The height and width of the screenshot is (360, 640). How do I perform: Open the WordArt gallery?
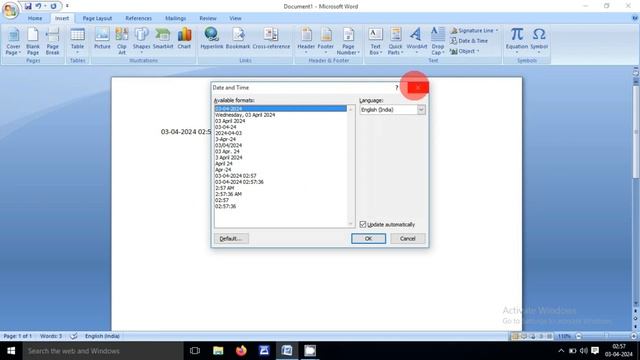pyautogui.click(x=417, y=41)
